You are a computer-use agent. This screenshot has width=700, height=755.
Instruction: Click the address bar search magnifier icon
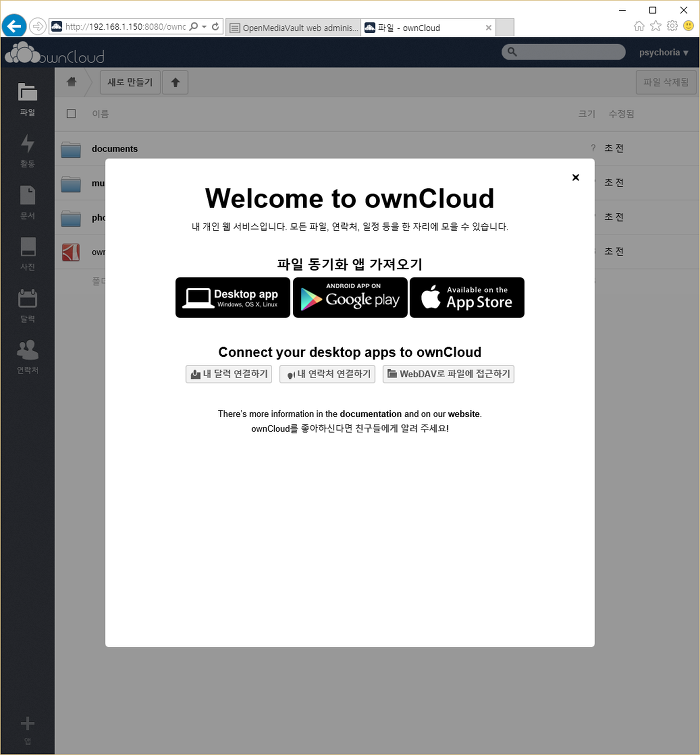click(194, 26)
